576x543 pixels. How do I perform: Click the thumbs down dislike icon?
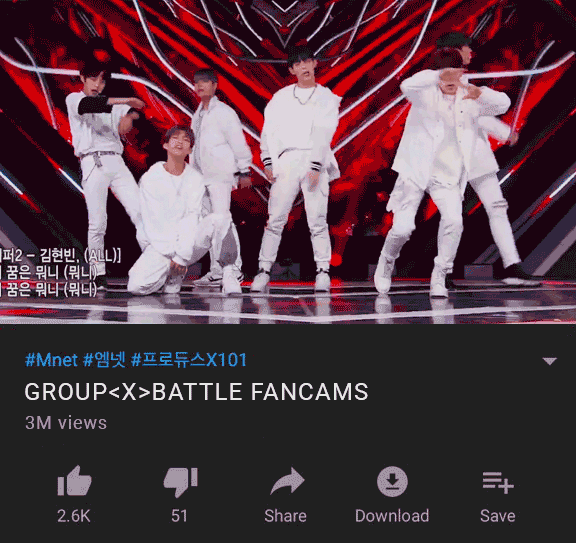point(180,482)
